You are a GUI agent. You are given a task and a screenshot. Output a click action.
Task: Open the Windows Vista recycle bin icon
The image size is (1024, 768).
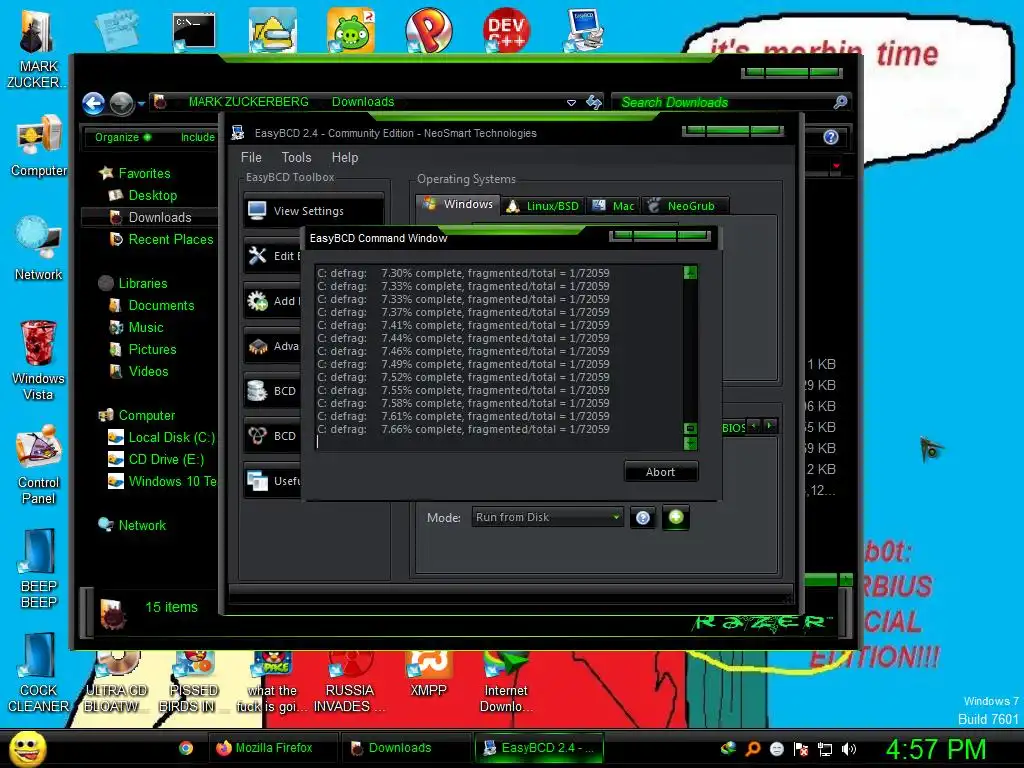(38, 360)
